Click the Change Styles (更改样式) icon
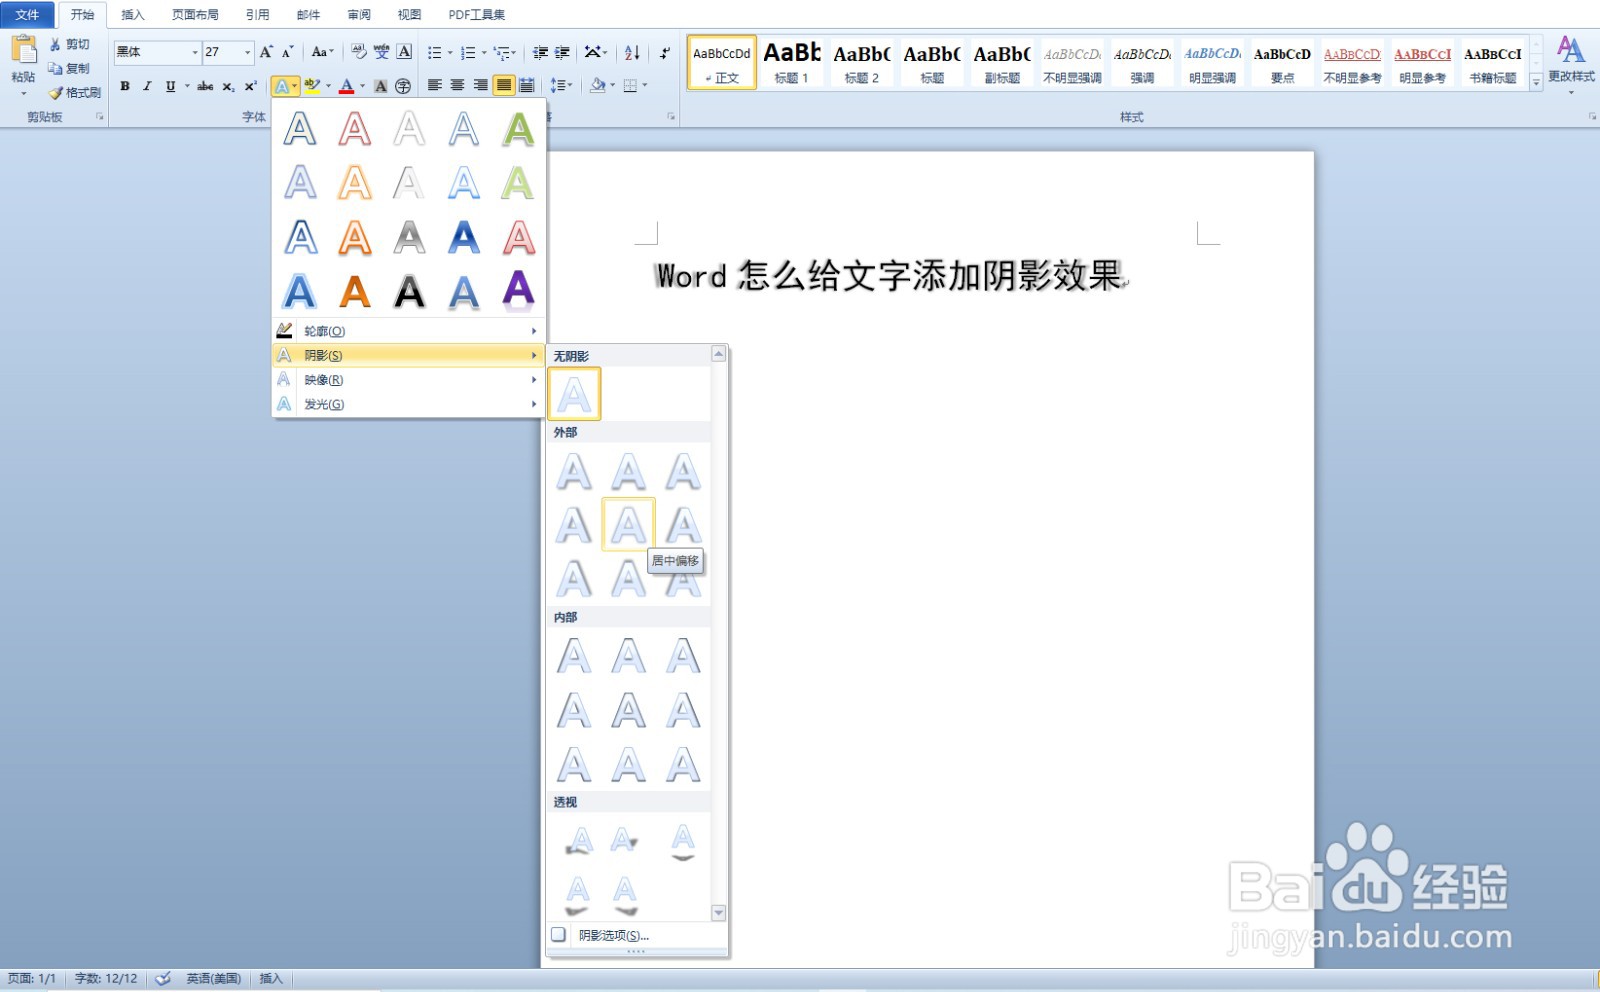1600x992 pixels. [x=1571, y=50]
